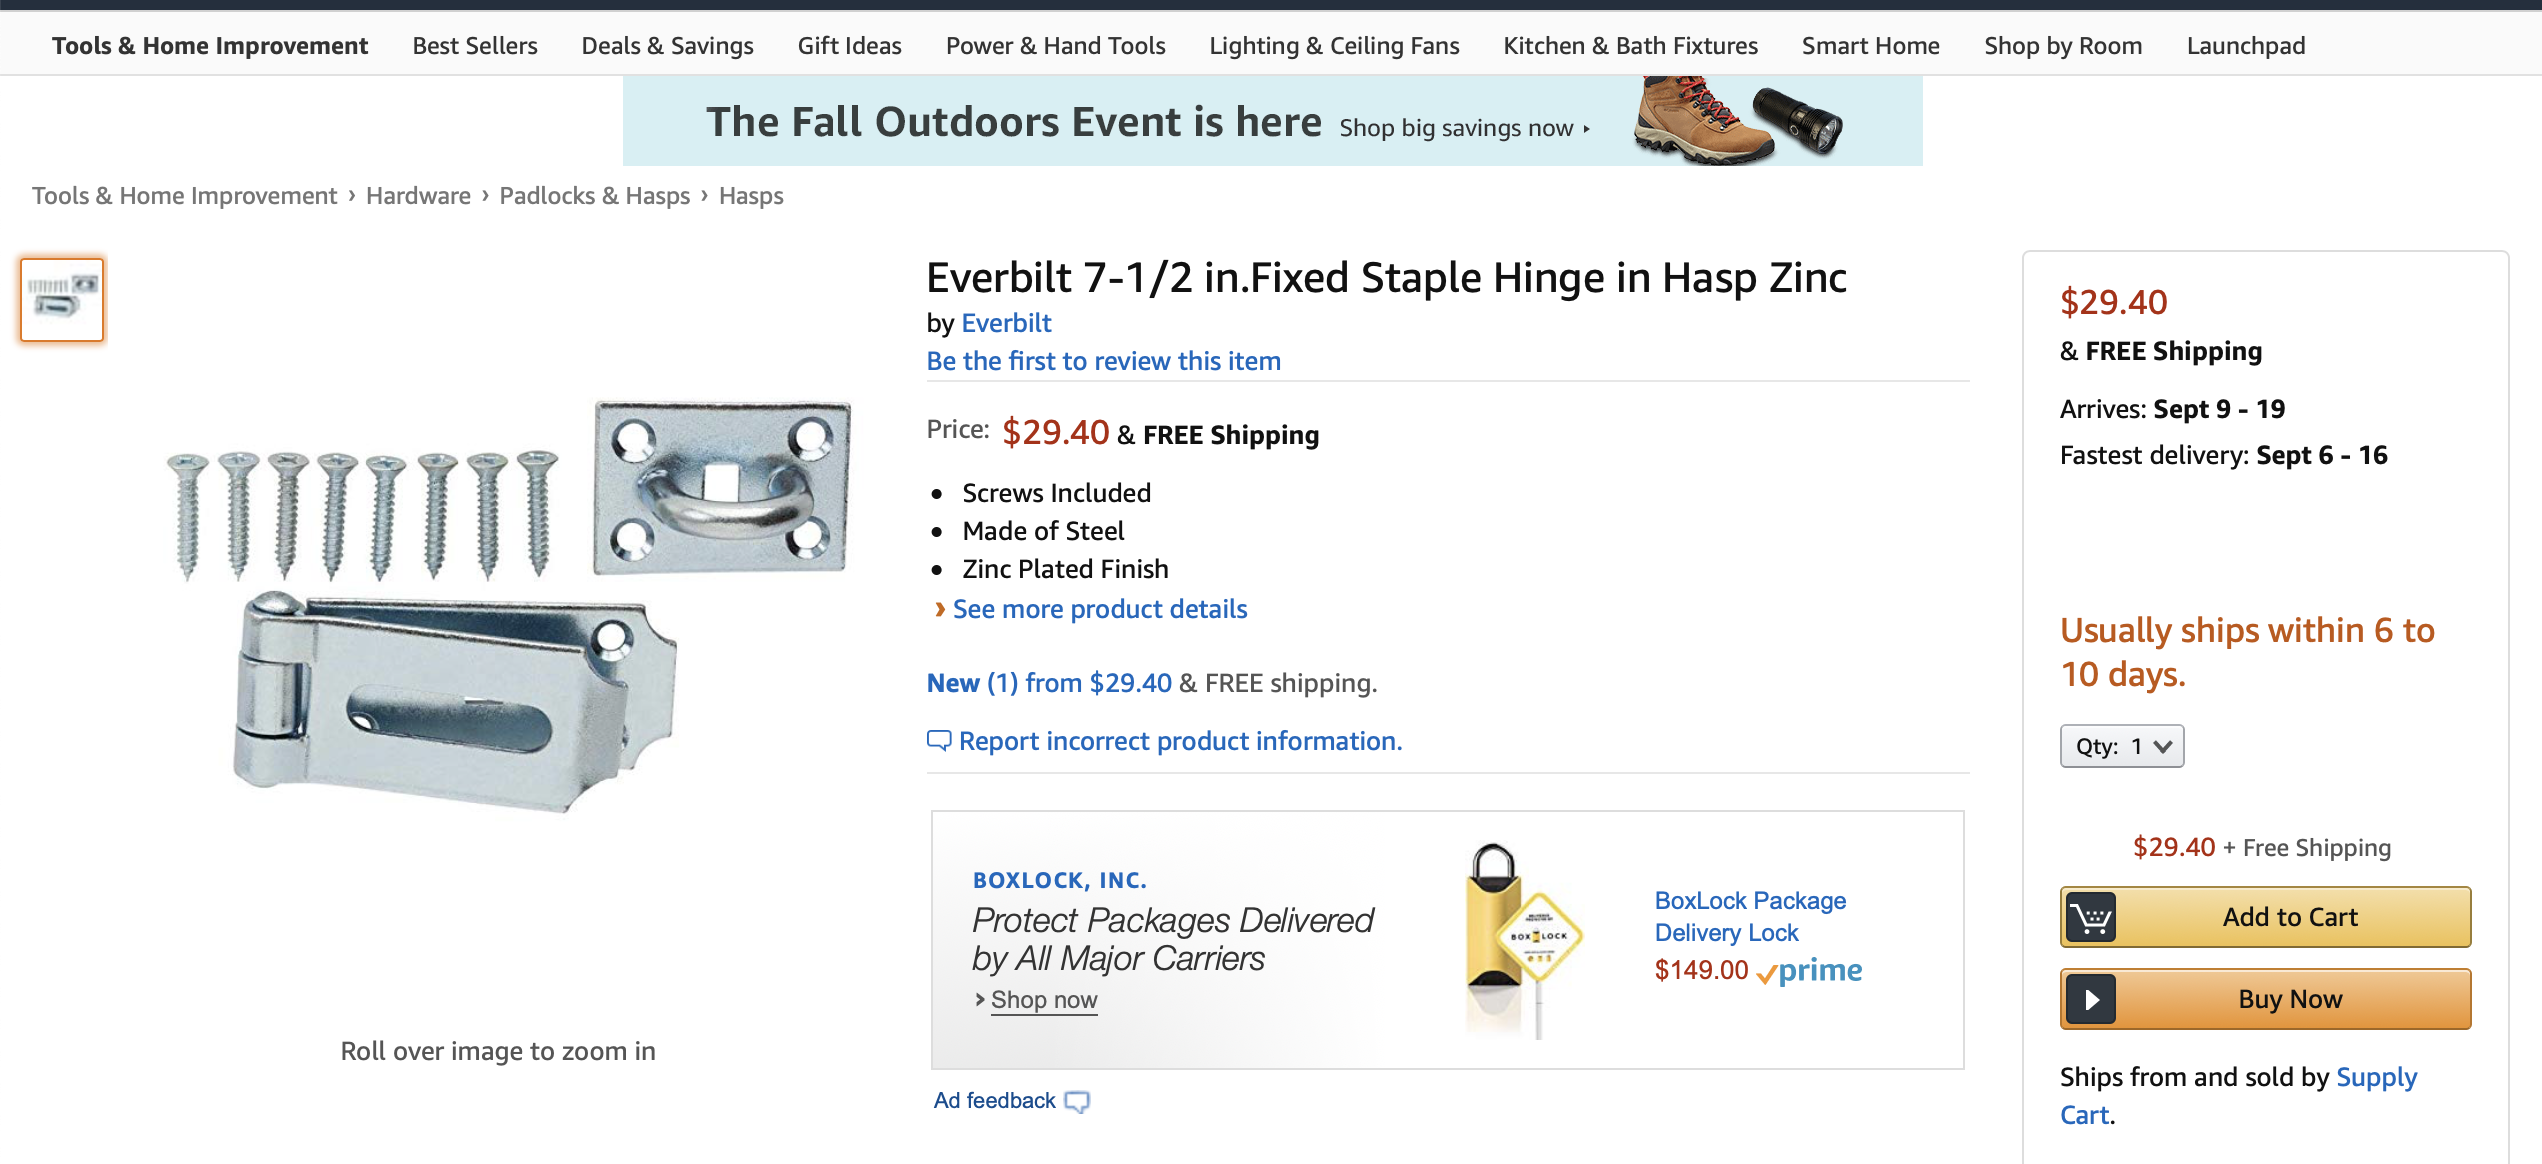2542x1164 pixels.
Task: Expand See more product details
Action: (1099, 609)
